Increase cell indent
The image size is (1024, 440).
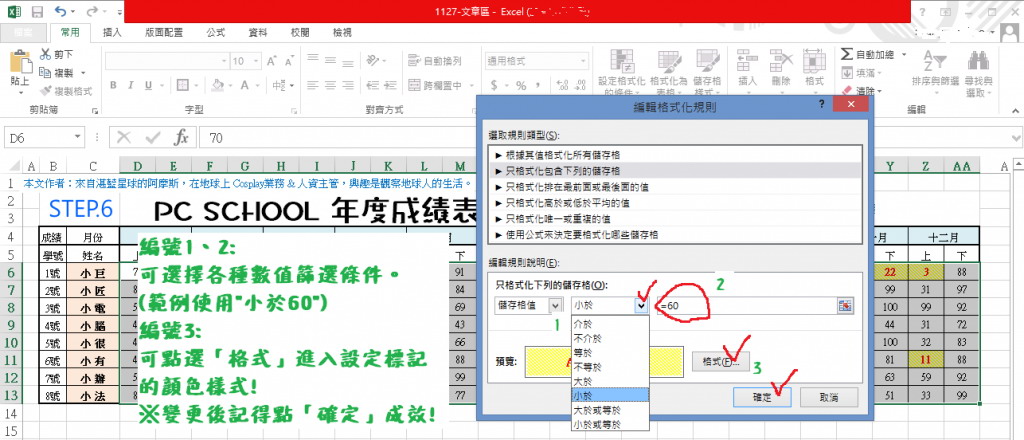click(x=389, y=86)
